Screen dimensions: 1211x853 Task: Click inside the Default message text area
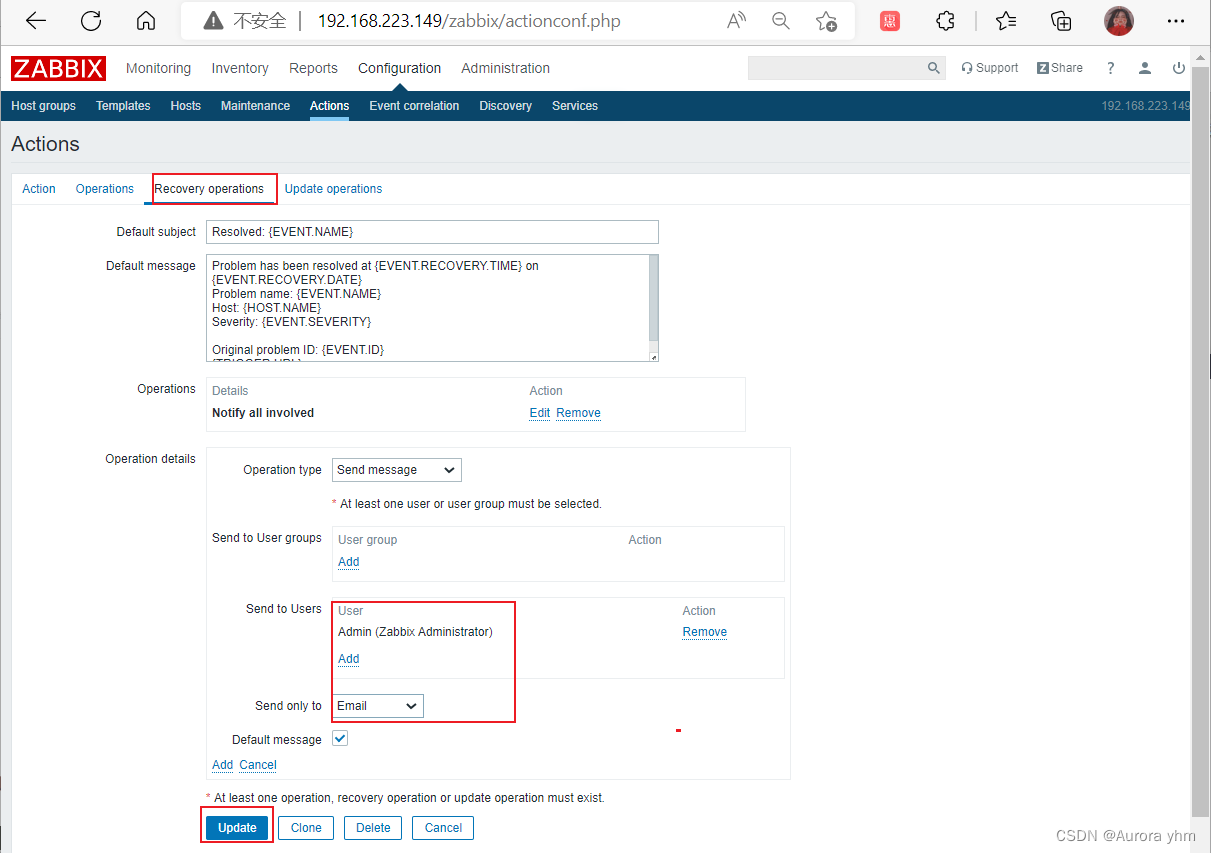[427, 308]
